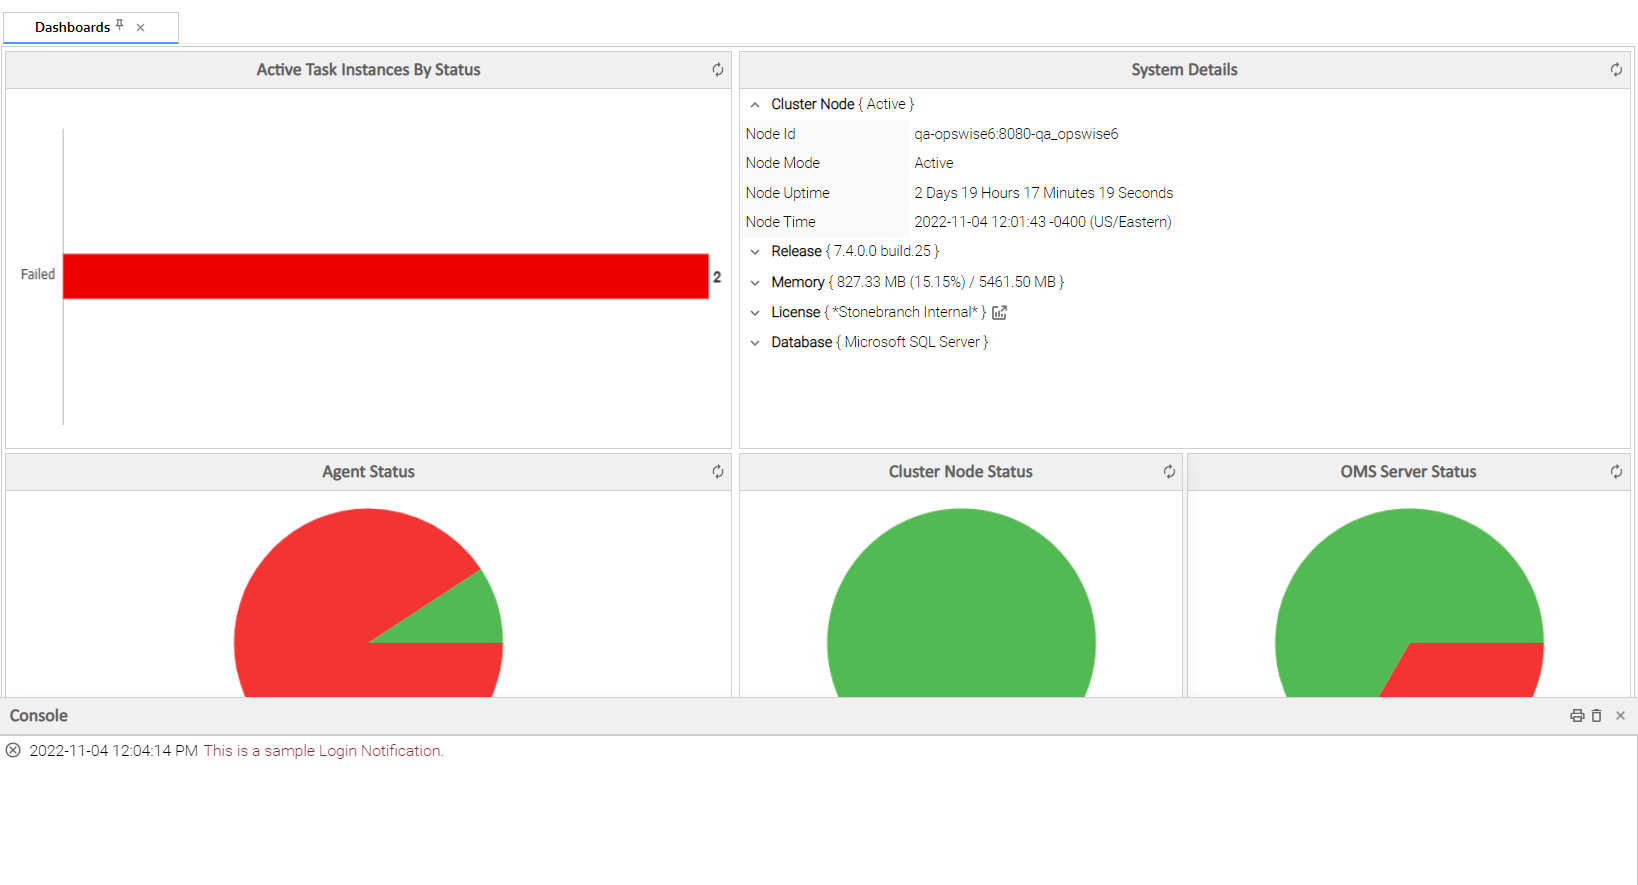Image resolution: width=1638 pixels, height=885 pixels.
Task: Expand the Memory section
Action: (755, 283)
